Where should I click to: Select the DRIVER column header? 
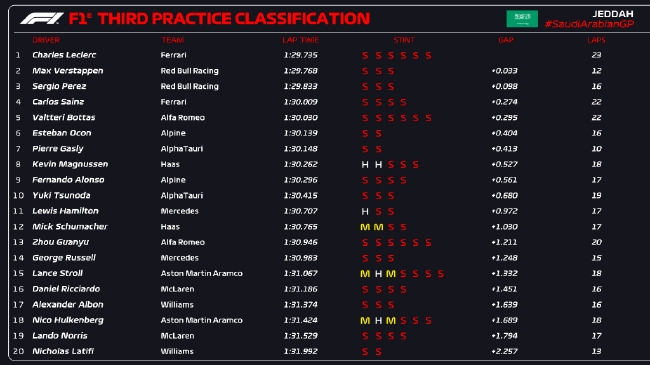[46, 40]
